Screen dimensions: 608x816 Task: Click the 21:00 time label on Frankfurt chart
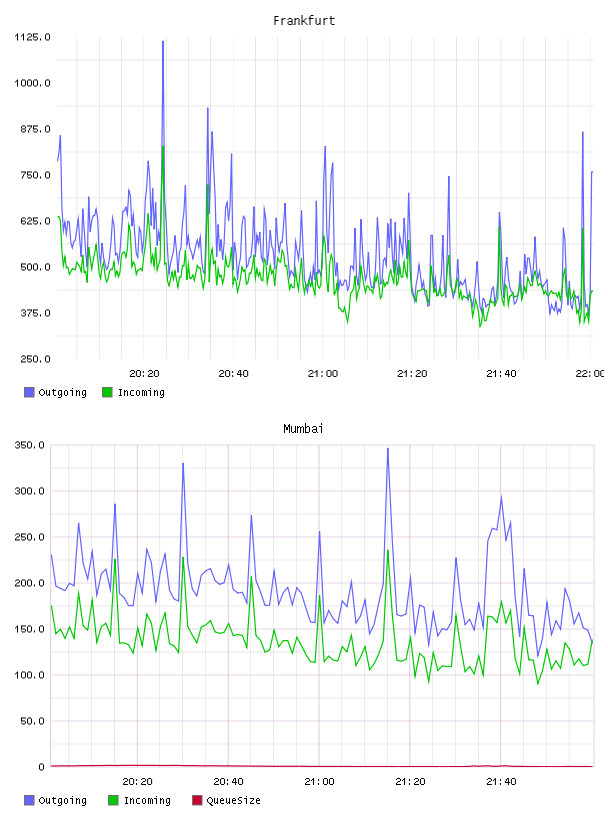point(323,374)
